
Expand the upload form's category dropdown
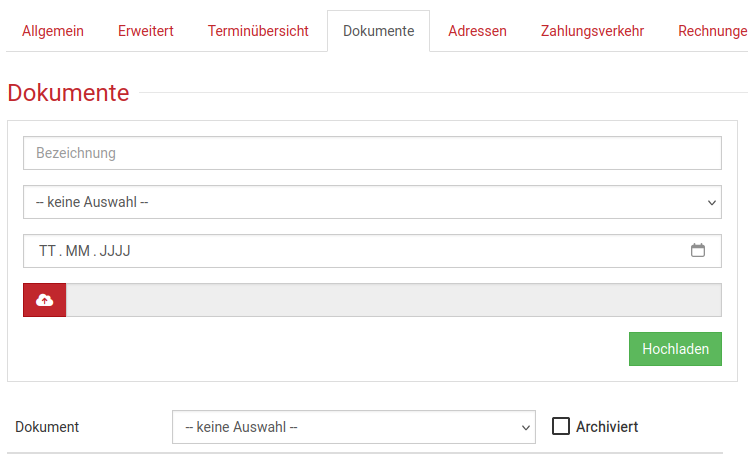372,202
